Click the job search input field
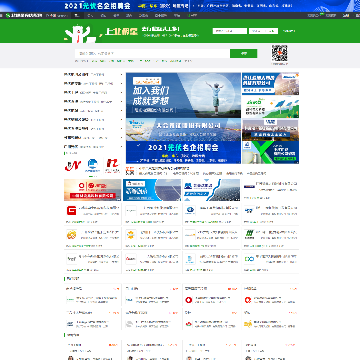The height and width of the screenshot is (360, 360). (x=152, y=53)
